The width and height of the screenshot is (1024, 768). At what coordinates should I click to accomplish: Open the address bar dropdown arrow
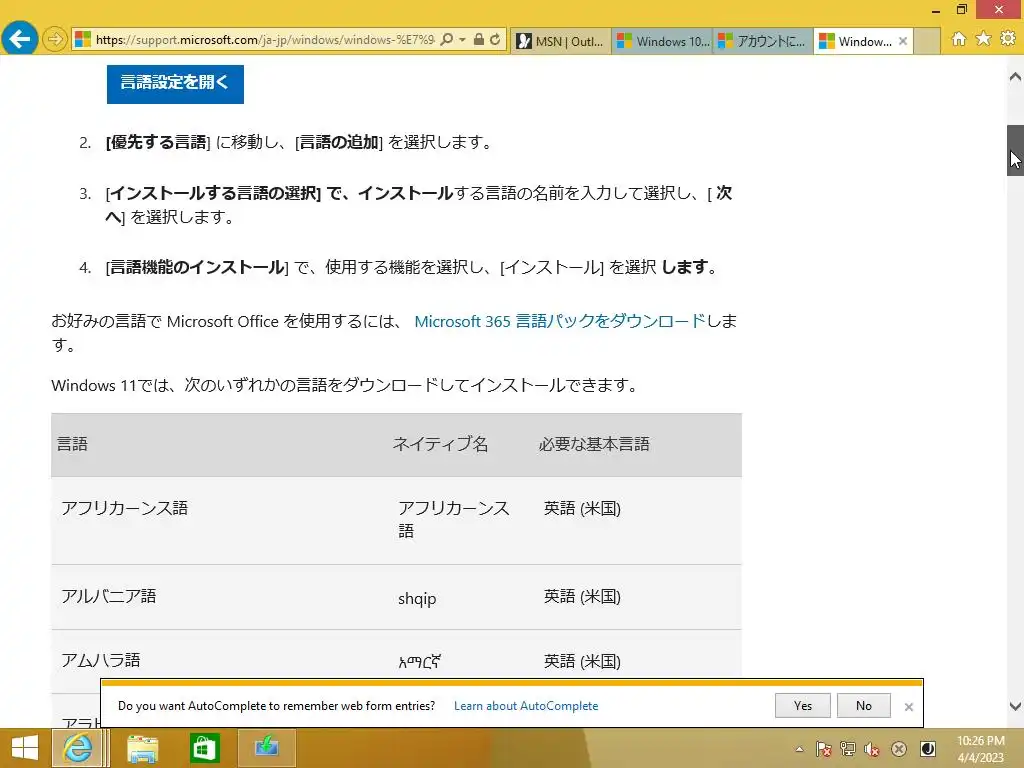(x=462, y=40)
